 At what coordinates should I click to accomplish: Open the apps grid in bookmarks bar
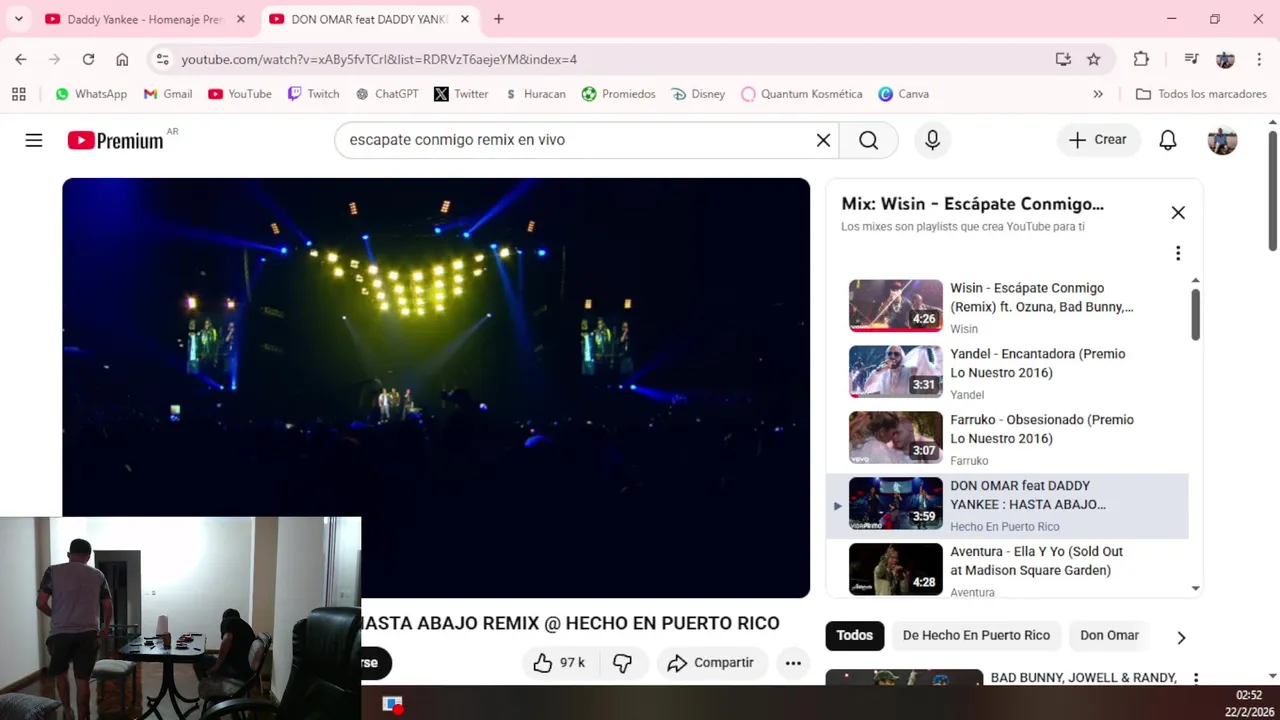(19, 94)
